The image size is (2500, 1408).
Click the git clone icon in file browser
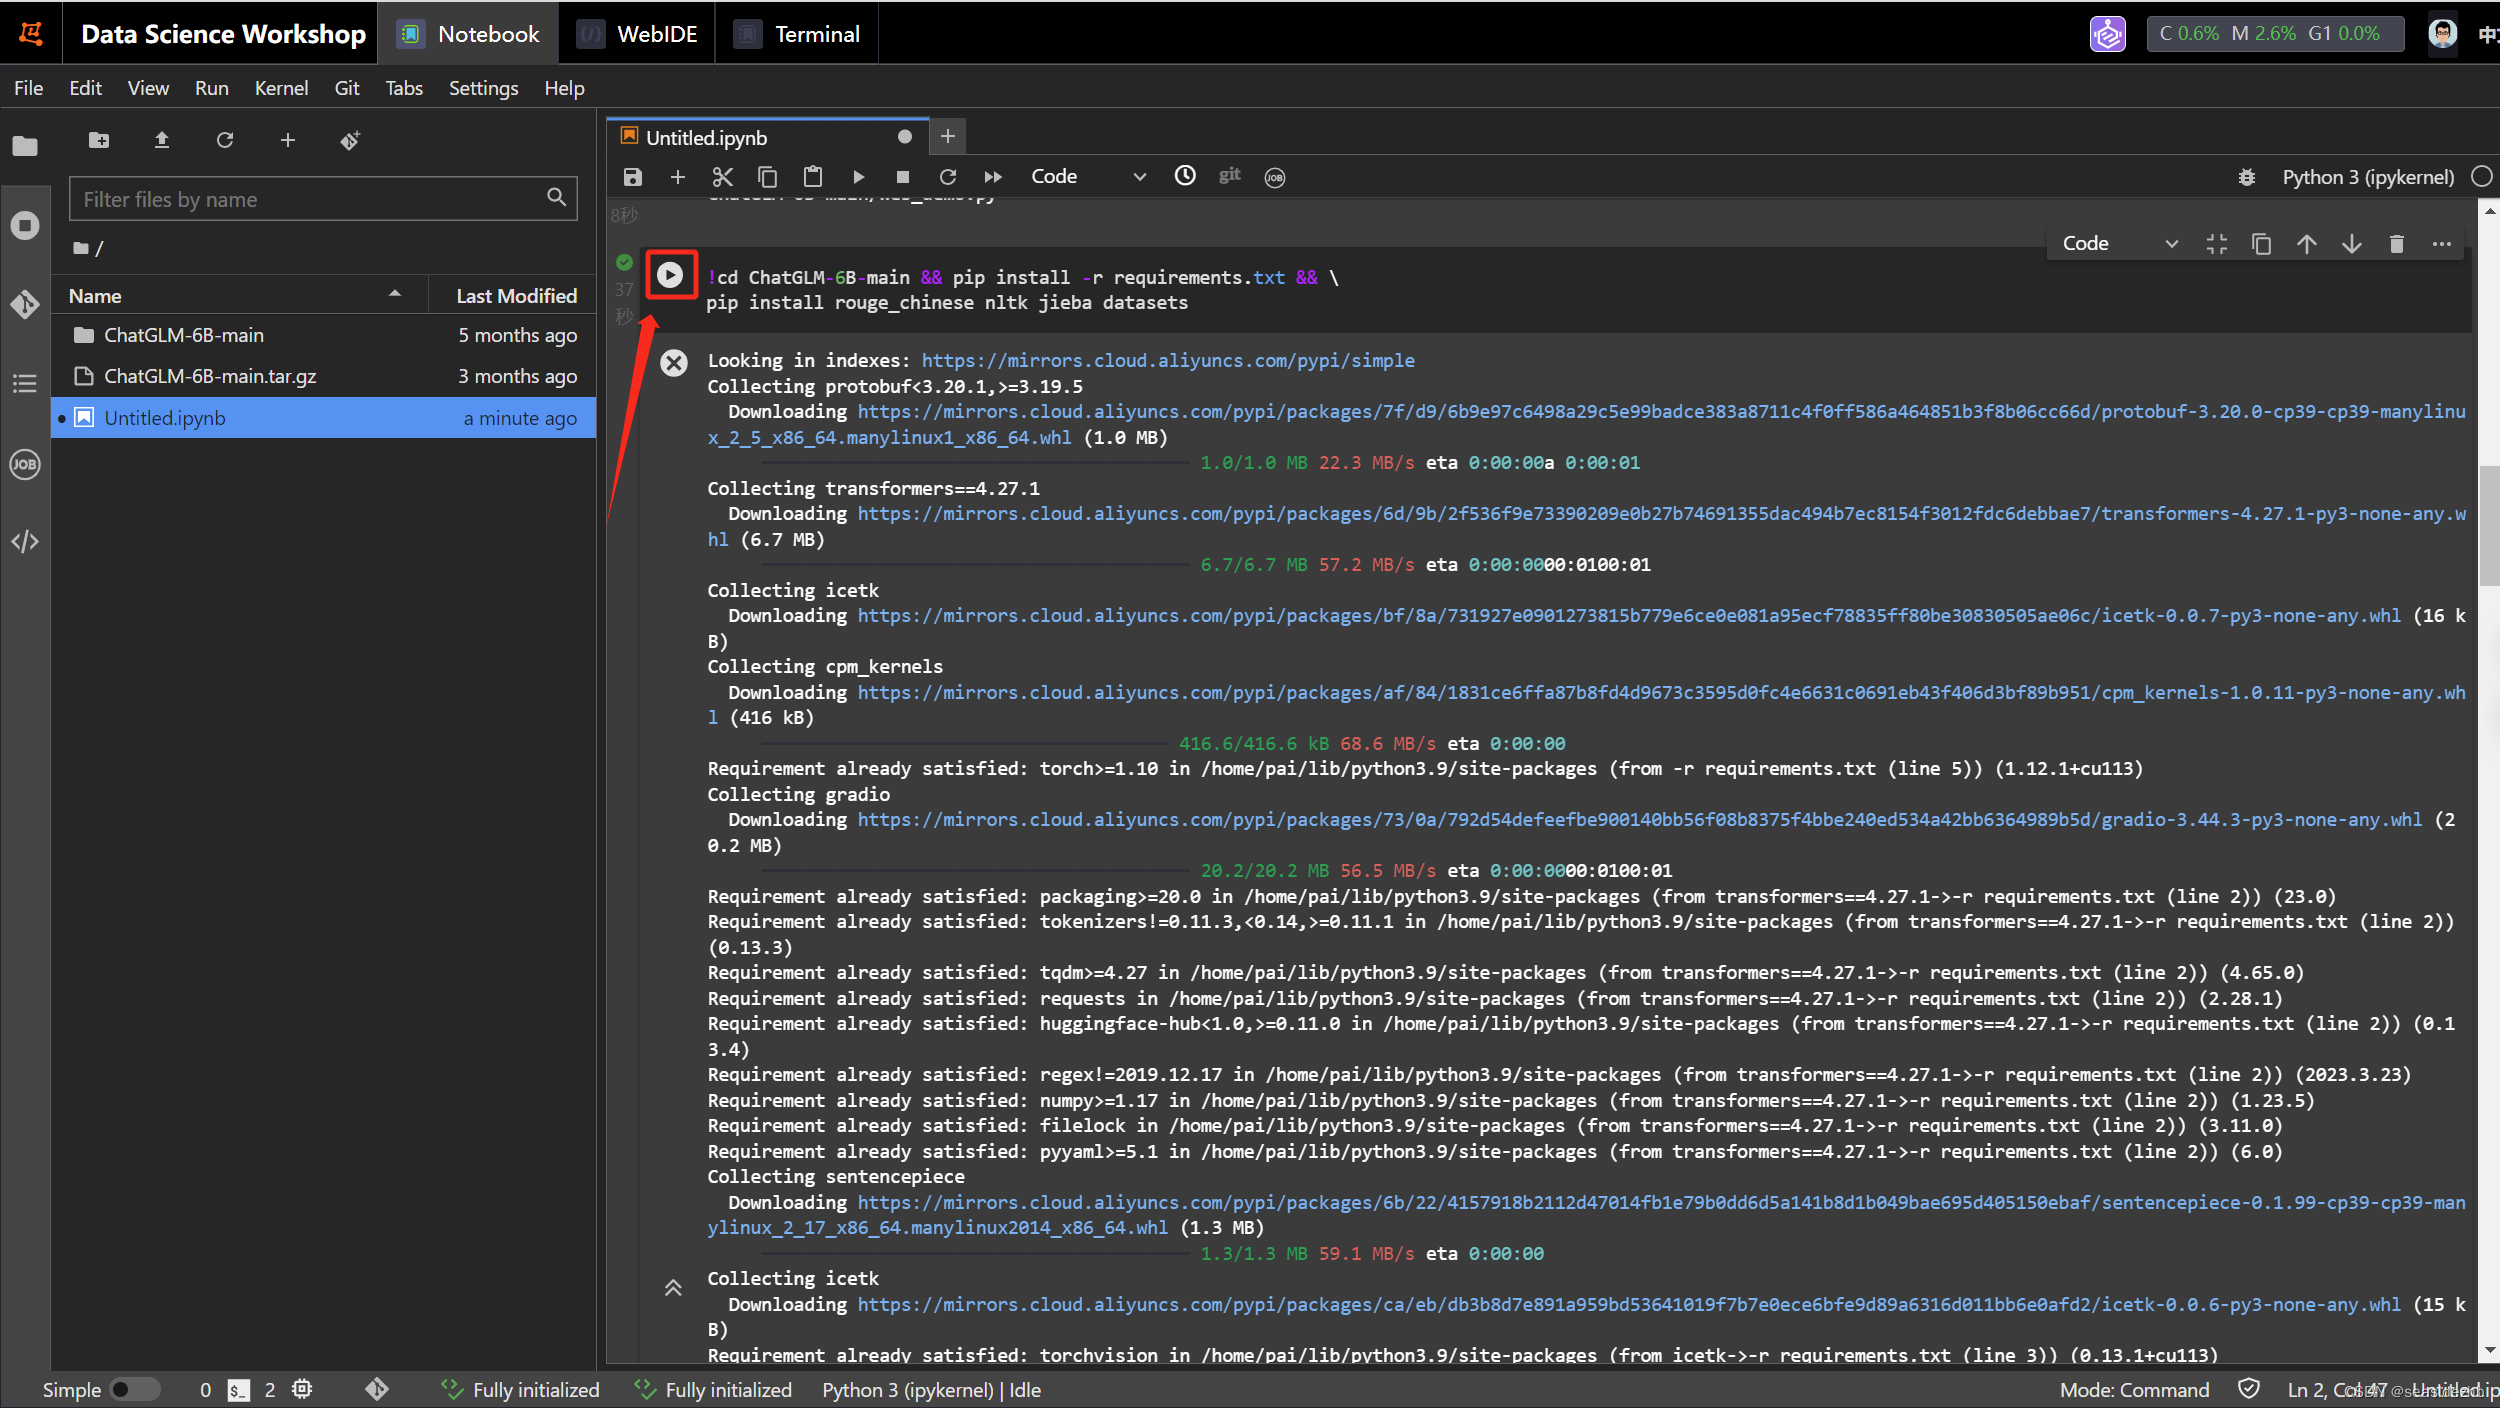(x=350, y=140)
